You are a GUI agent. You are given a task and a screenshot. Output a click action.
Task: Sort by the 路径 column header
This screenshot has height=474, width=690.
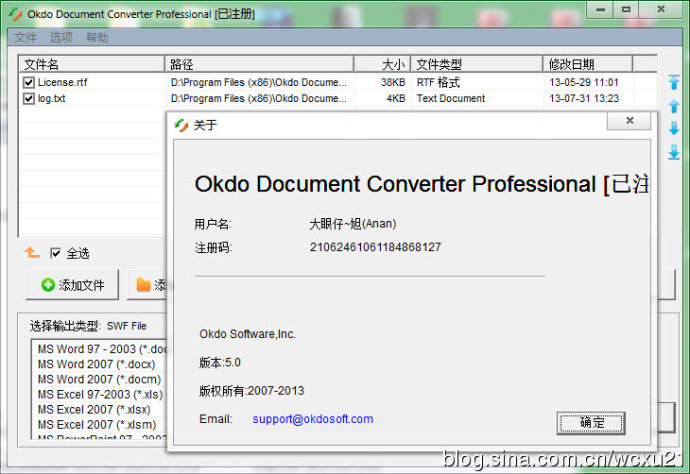coord(259,64)
